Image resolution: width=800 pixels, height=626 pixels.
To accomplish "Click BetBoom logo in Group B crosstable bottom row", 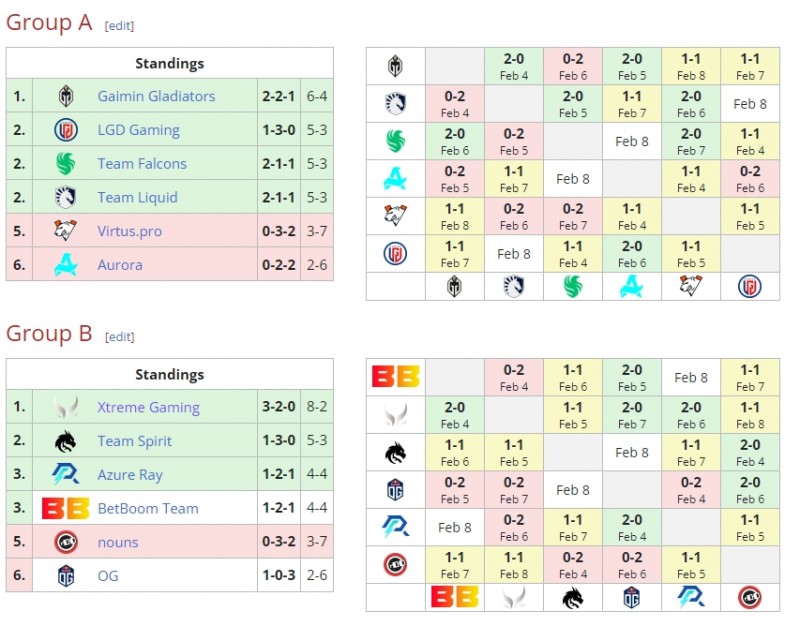I will click(x=454, y=597).
